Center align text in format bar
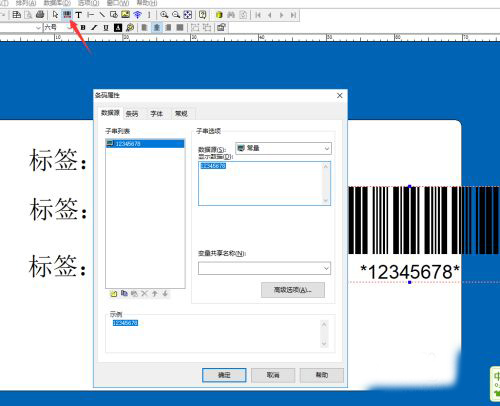 (156, 27)
